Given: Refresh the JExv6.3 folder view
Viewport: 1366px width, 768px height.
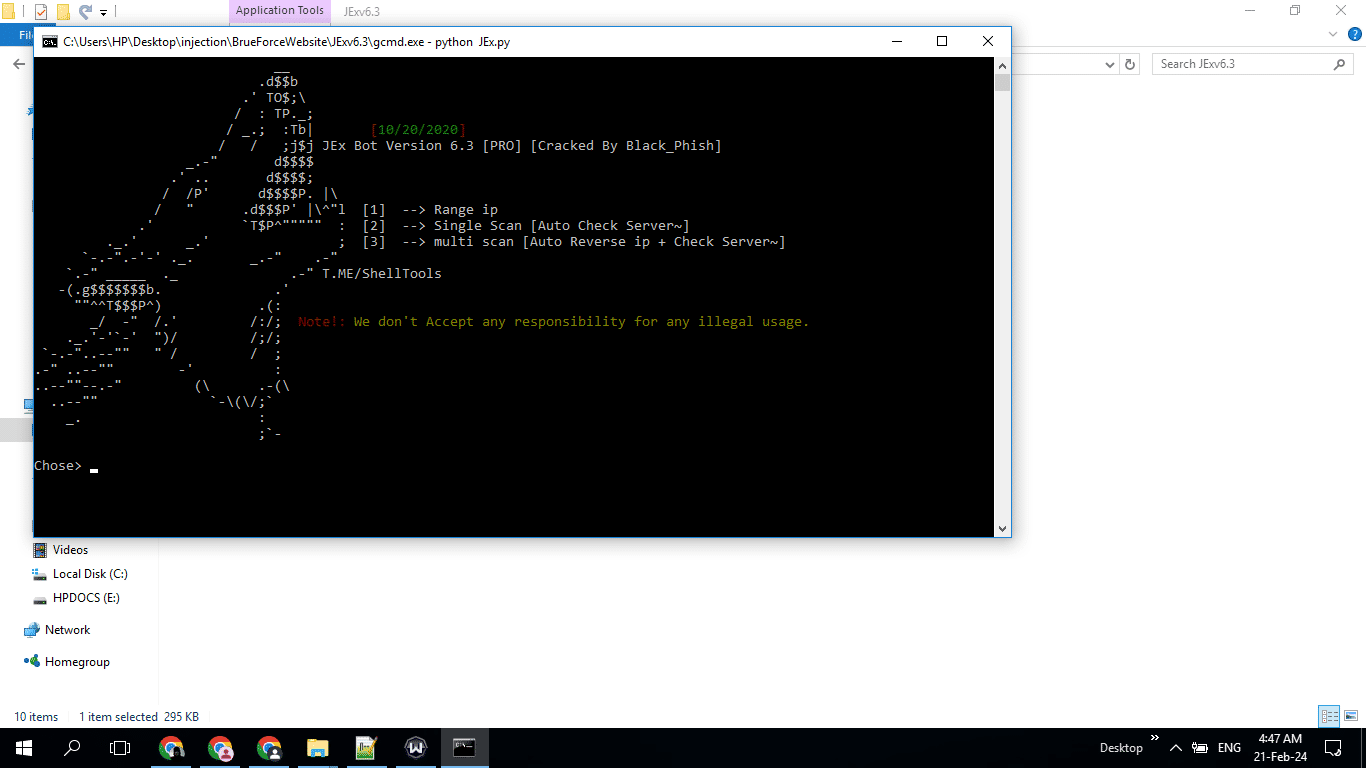Looking at the screenshot, I should 1128,63.
